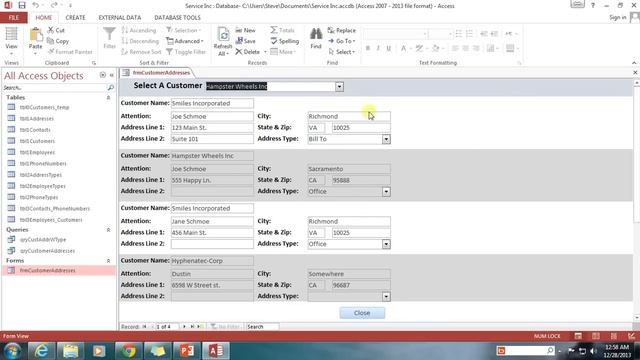Open Find with binoculars icon

click(x=316, y=38)
